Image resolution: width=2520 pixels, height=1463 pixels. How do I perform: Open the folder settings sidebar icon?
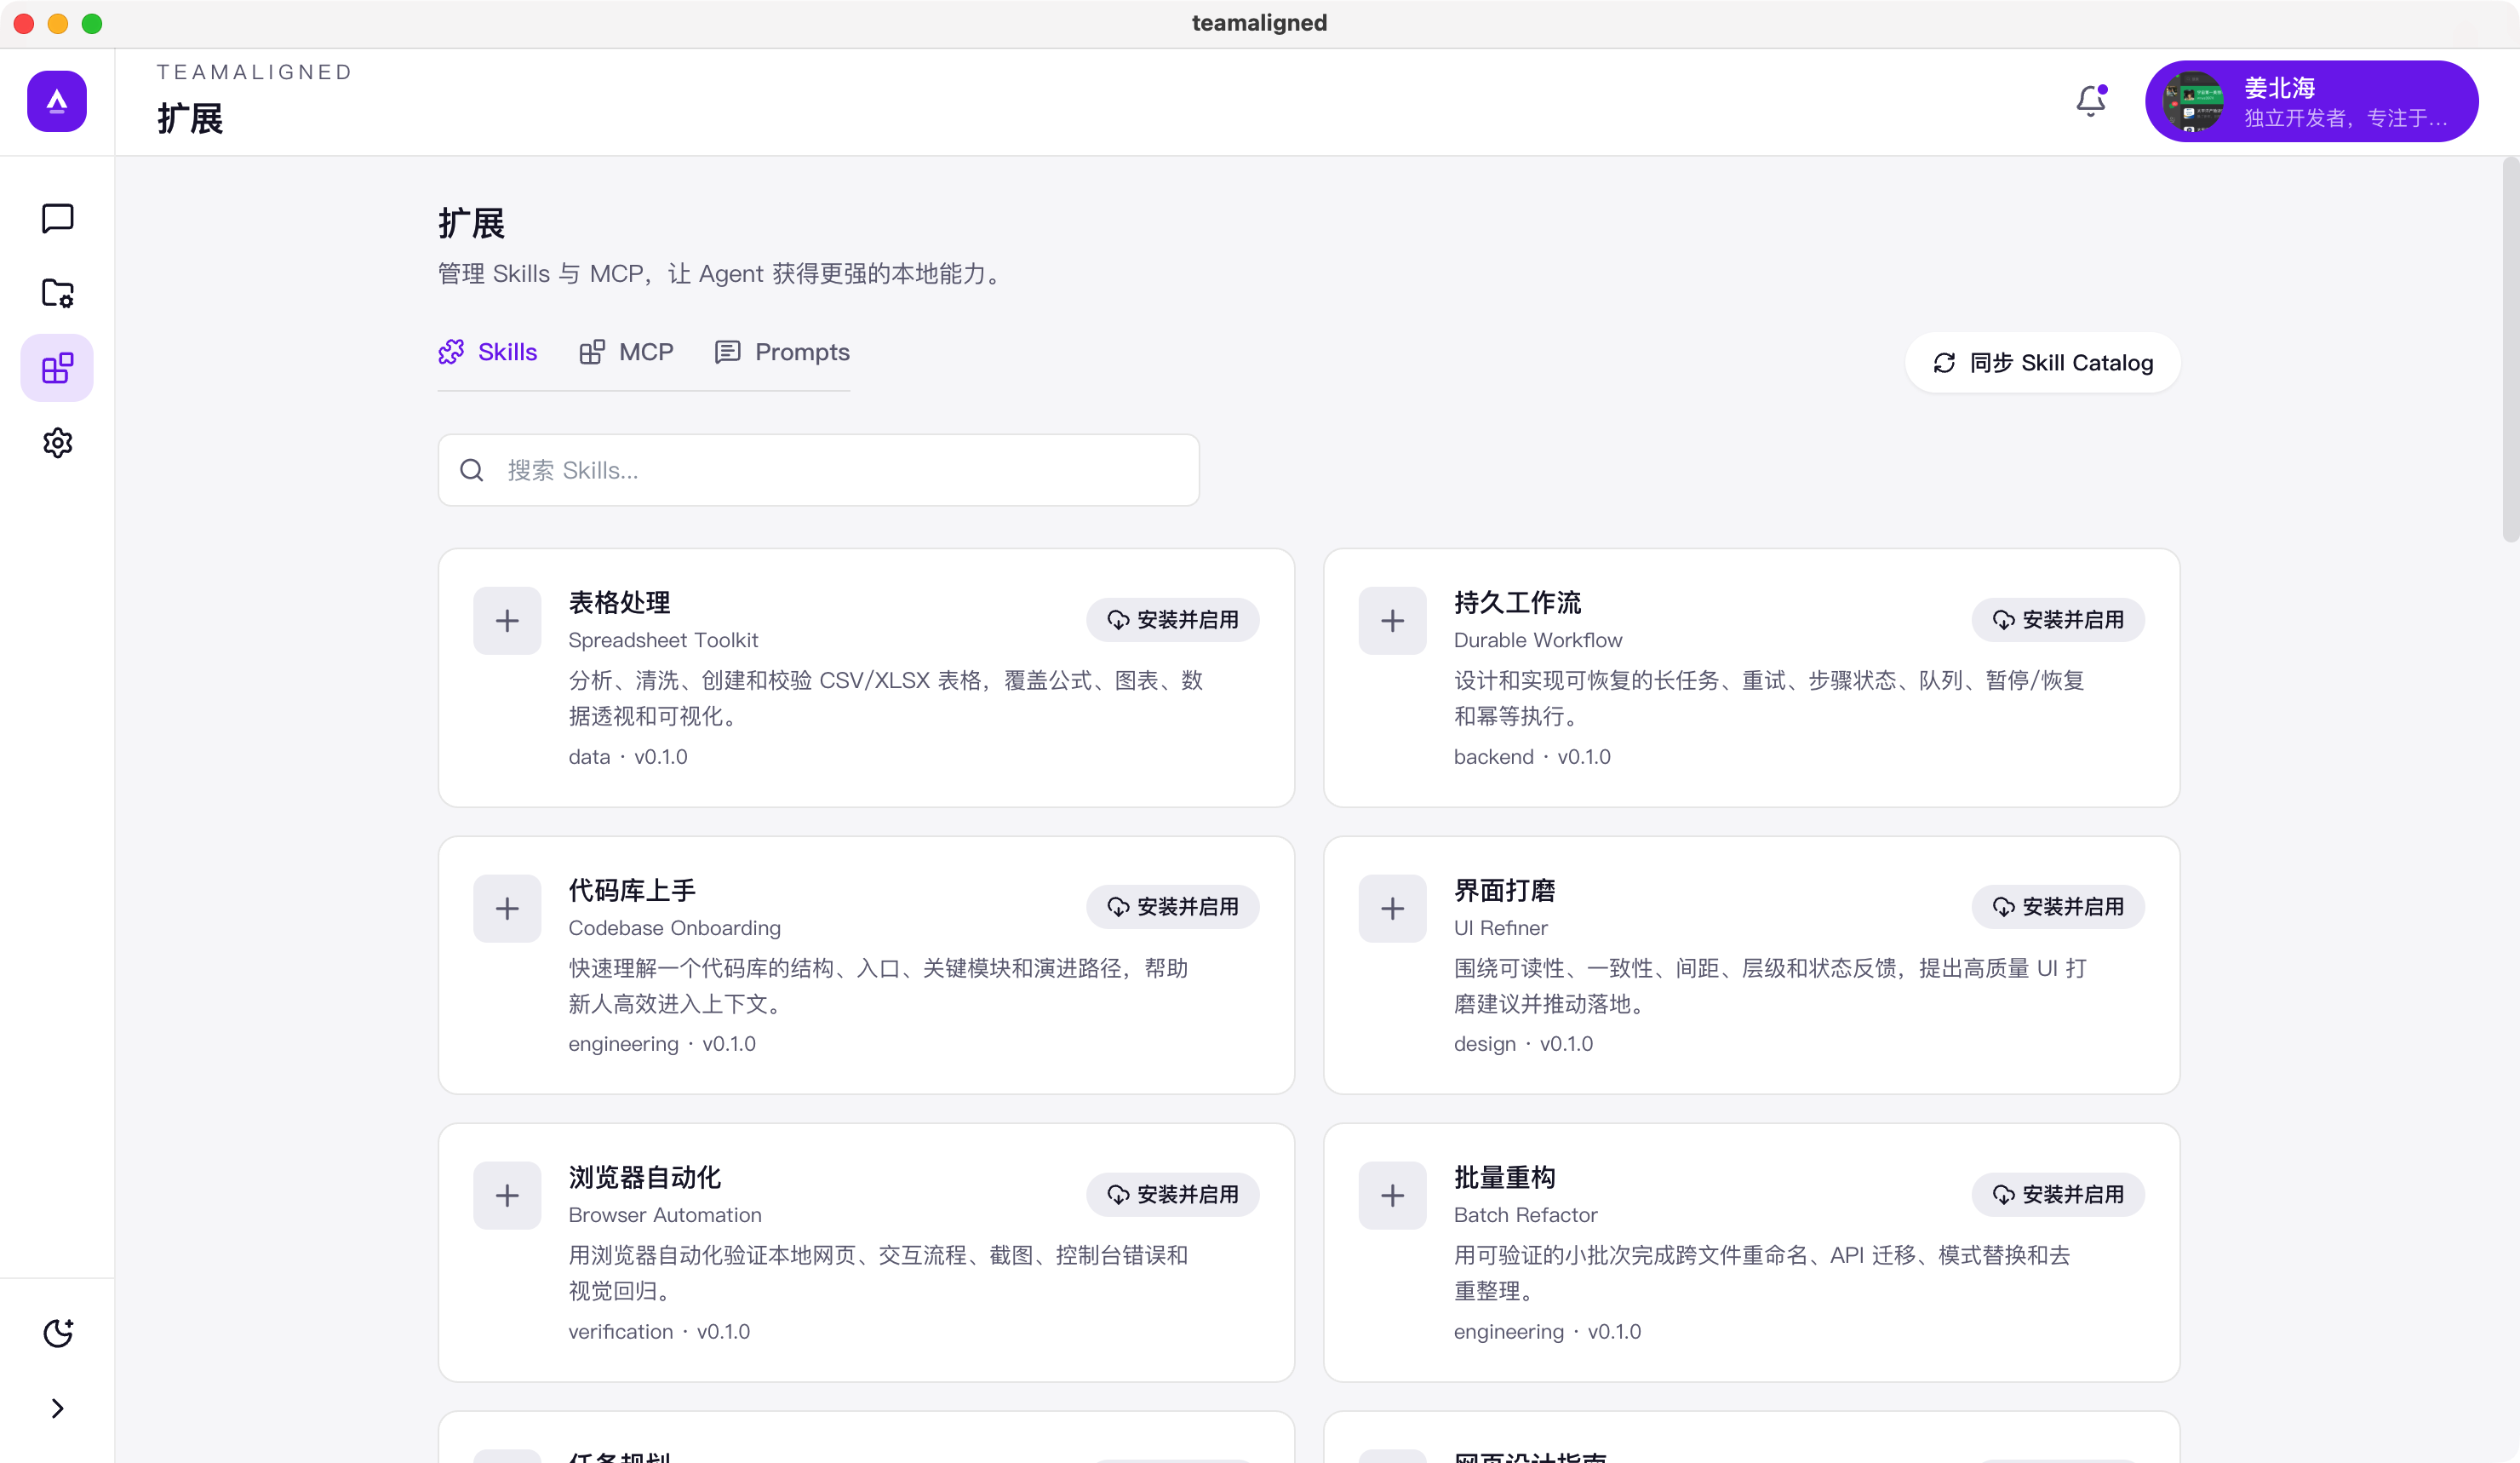(57, 293)
